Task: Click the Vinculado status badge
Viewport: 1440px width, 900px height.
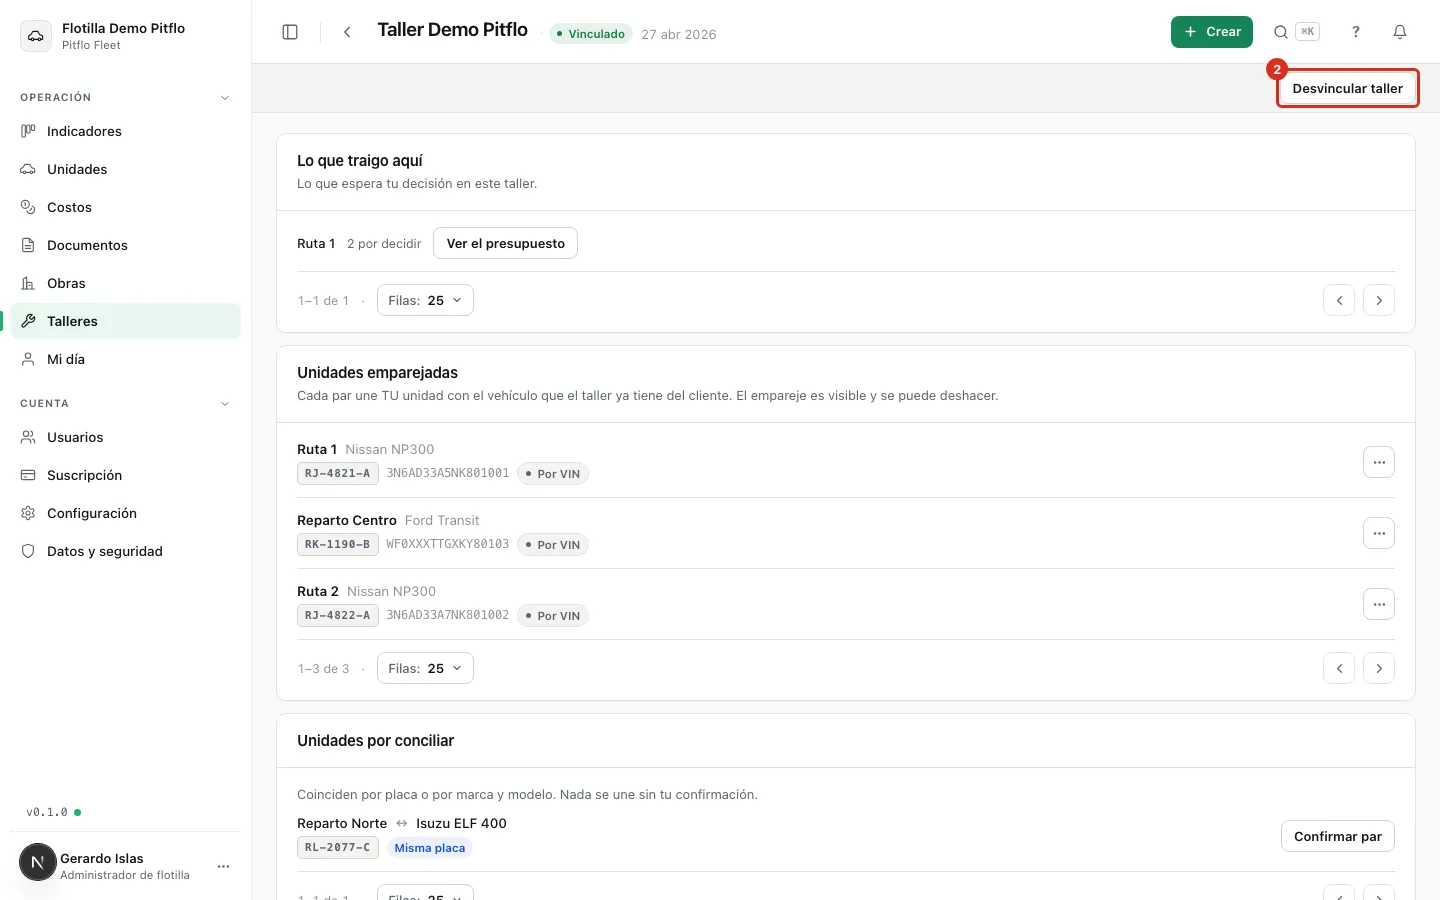Action: 591,34
